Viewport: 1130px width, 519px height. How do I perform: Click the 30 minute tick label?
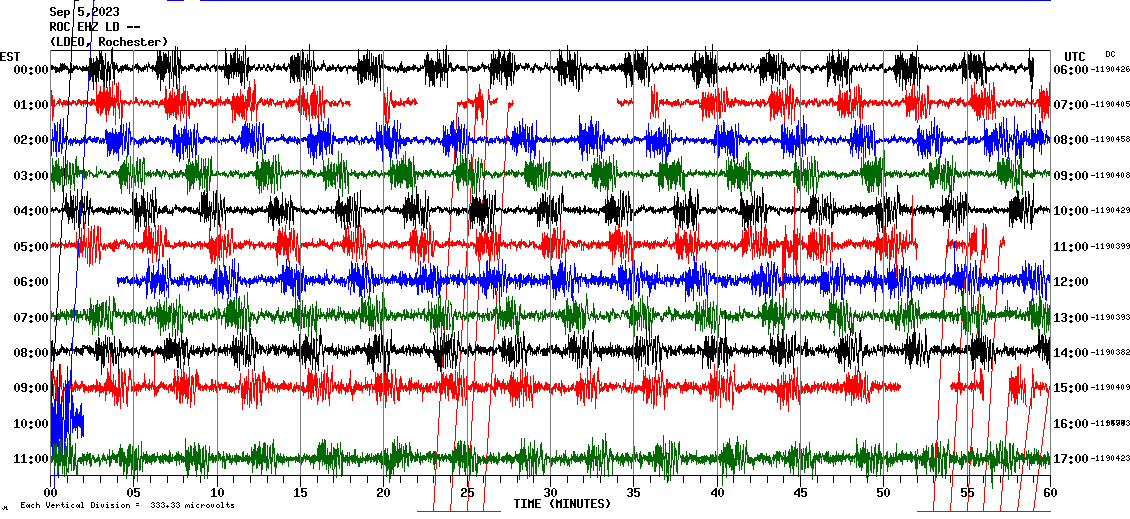[x=551, y=492]
